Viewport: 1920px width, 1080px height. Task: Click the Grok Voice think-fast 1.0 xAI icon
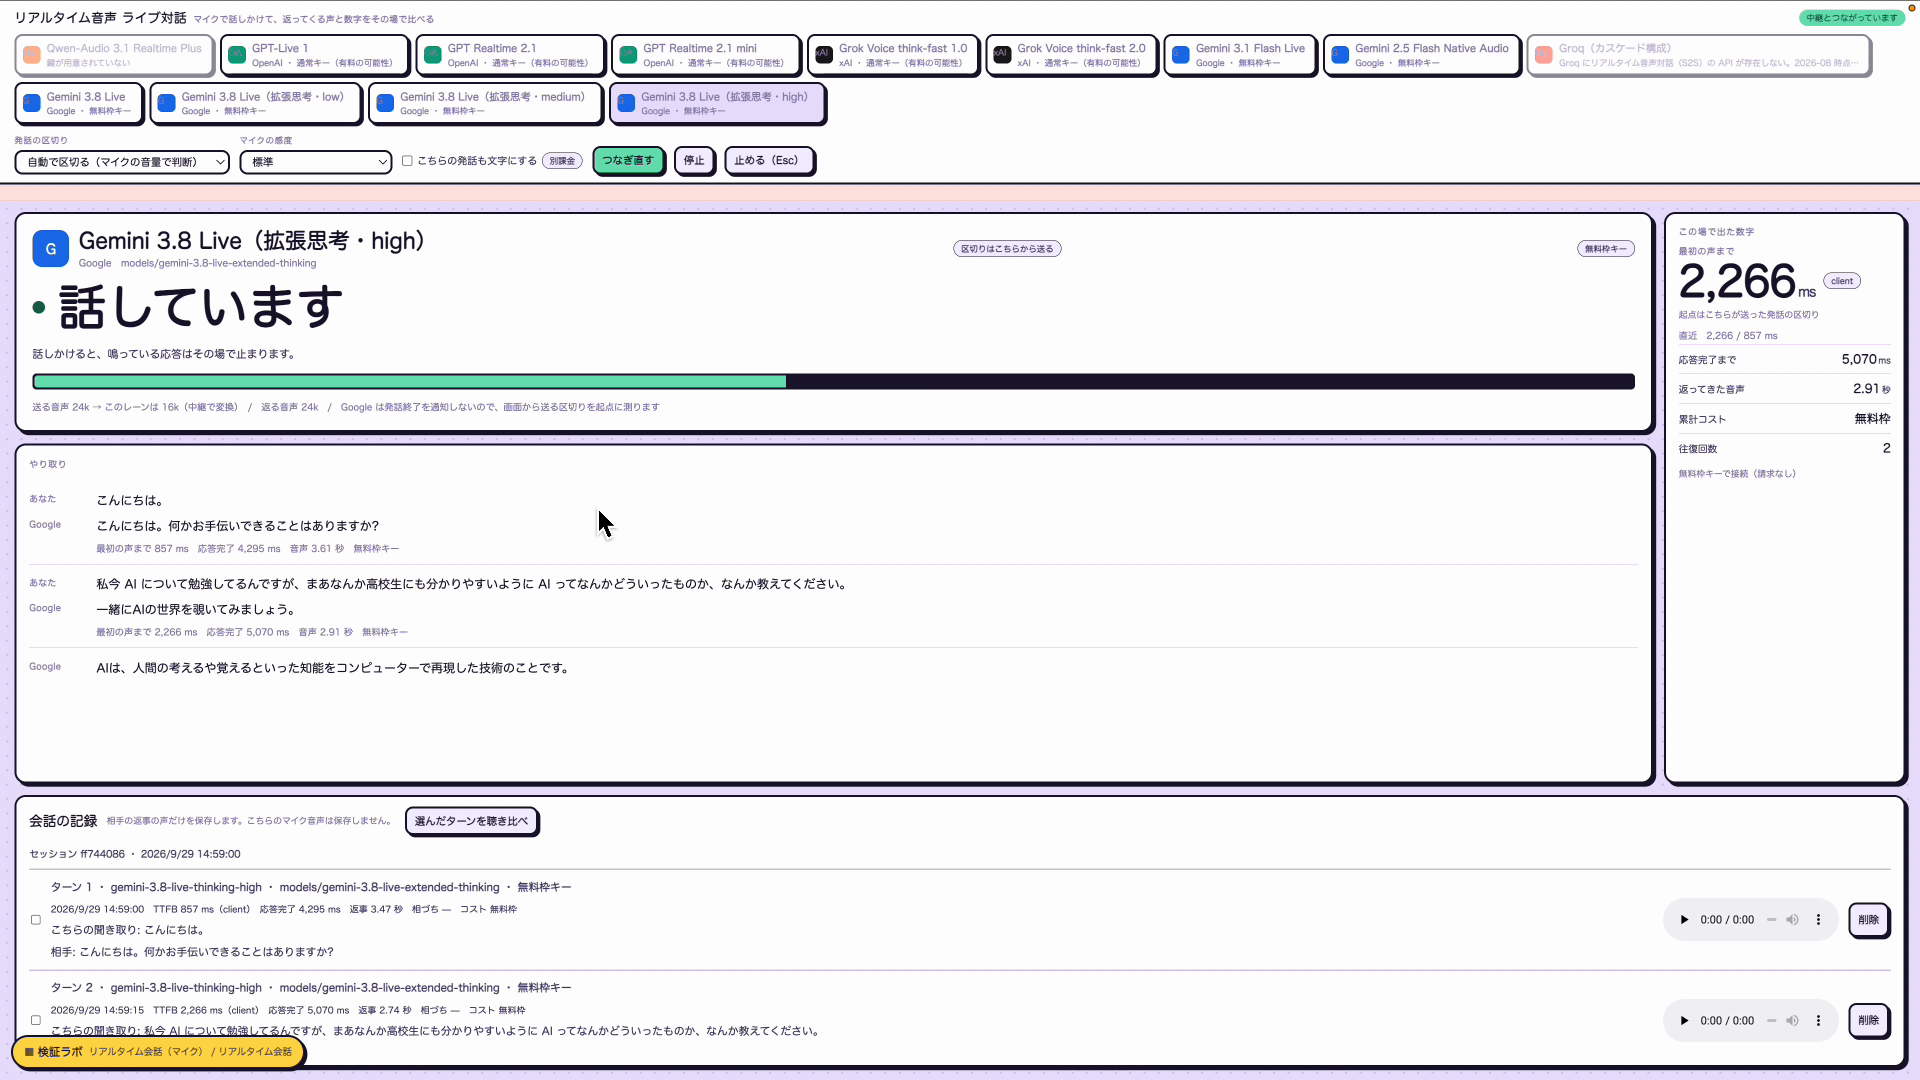pyautogui.click(x=823, y=55)
